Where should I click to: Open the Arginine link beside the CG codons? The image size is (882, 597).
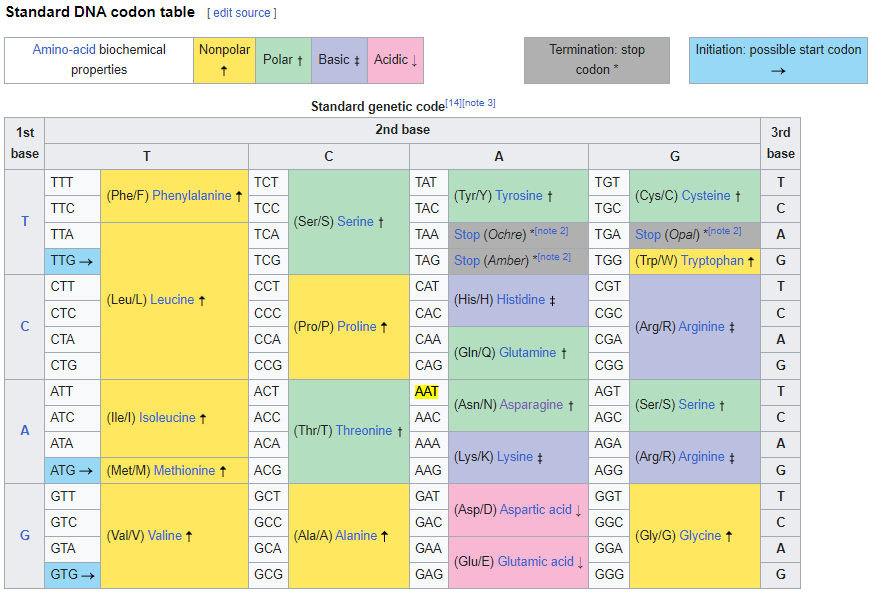tap(701, 326)
